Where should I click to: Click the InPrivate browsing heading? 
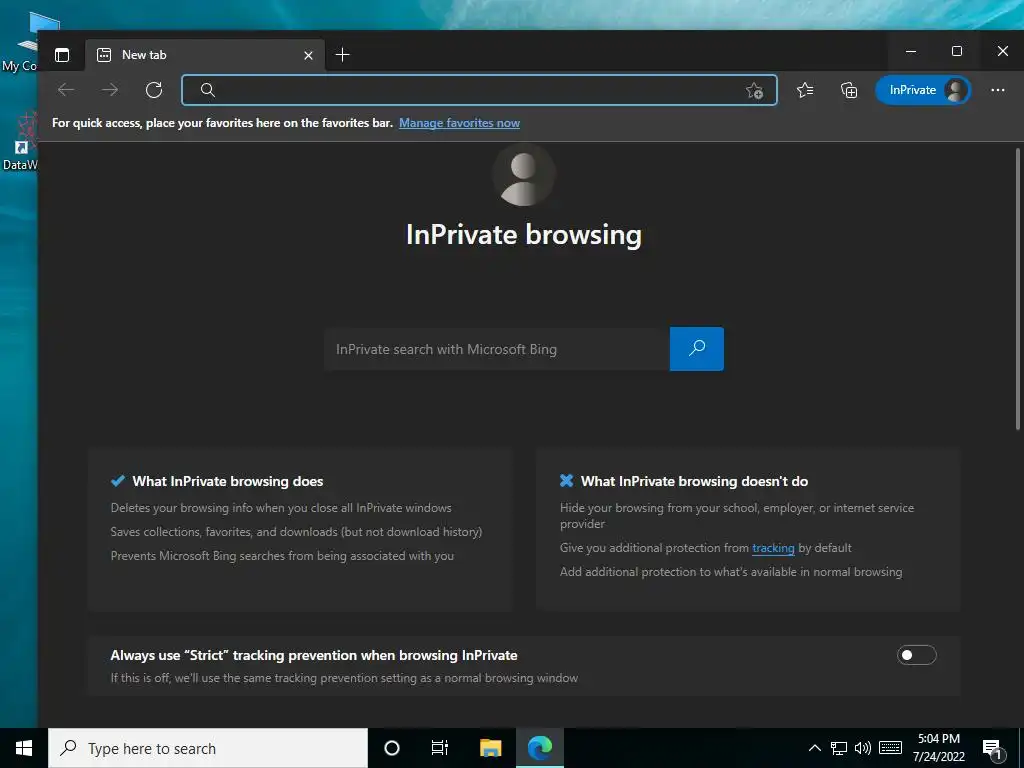(x=524, y=234)
